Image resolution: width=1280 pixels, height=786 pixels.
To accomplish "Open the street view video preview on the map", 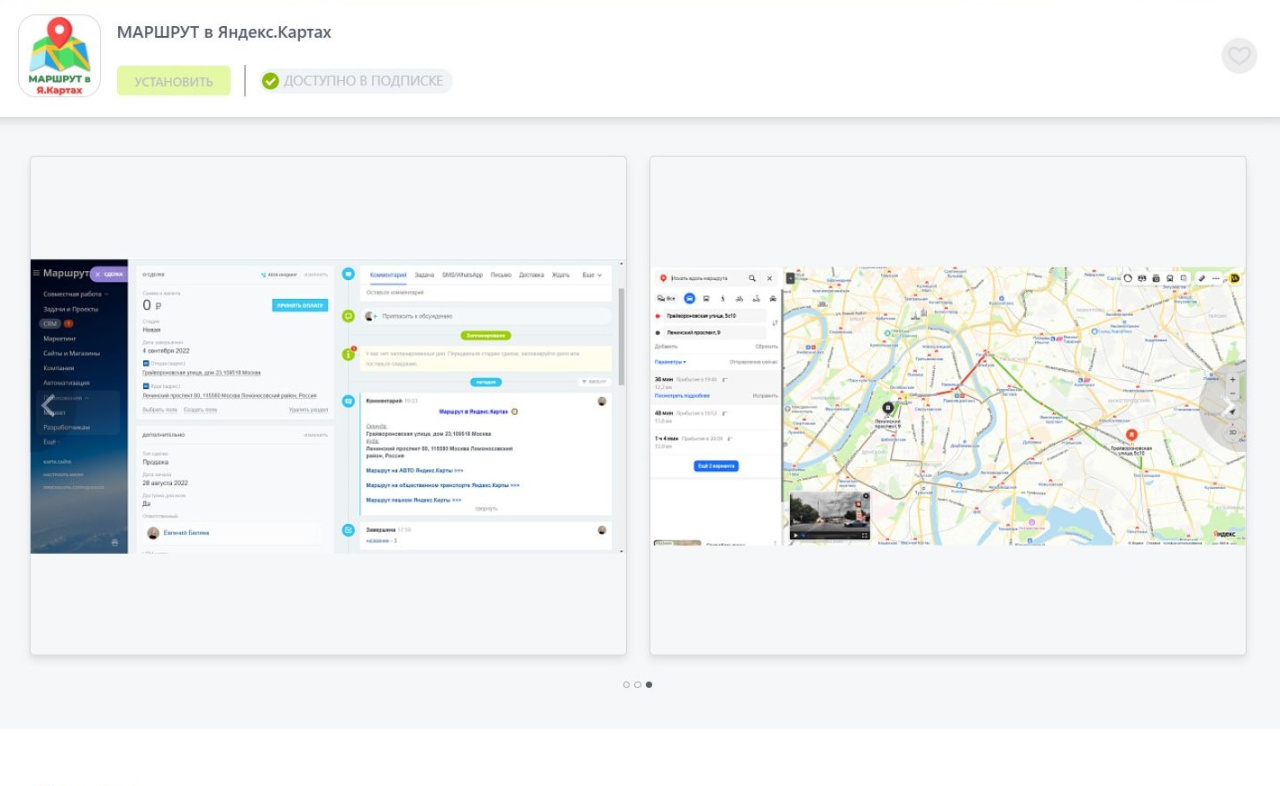I will [x=829, y=515].
